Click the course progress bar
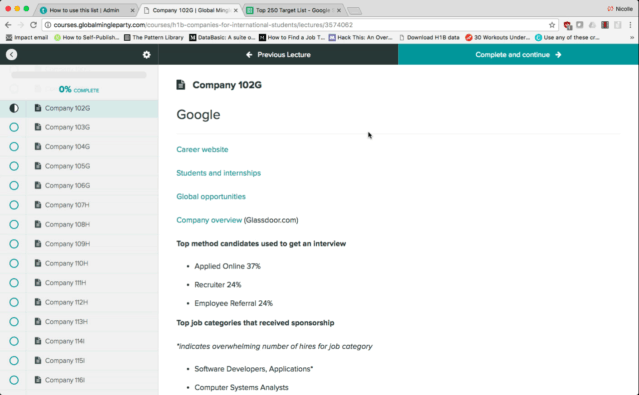The width and height of the screenshot is (639, 395). coord(79,75)
